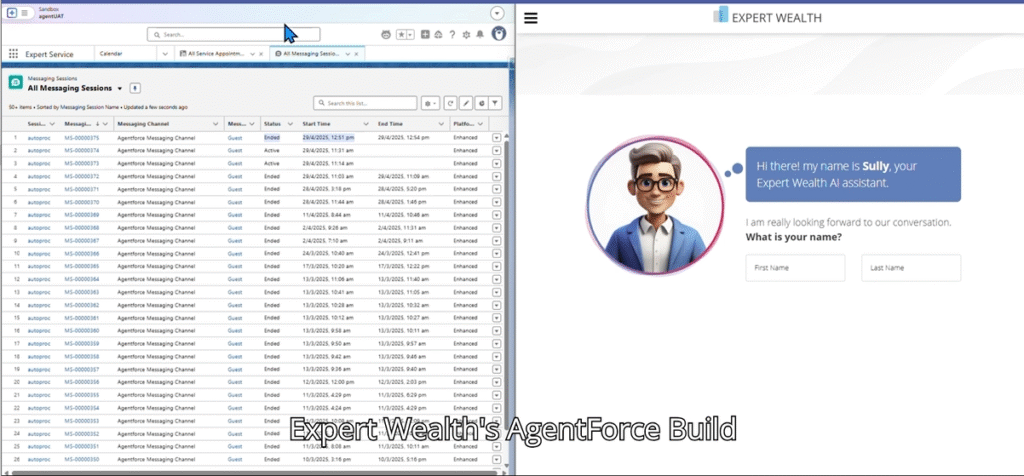
Task: Open the Start Time column menu
Action: (x=366, y=124)
